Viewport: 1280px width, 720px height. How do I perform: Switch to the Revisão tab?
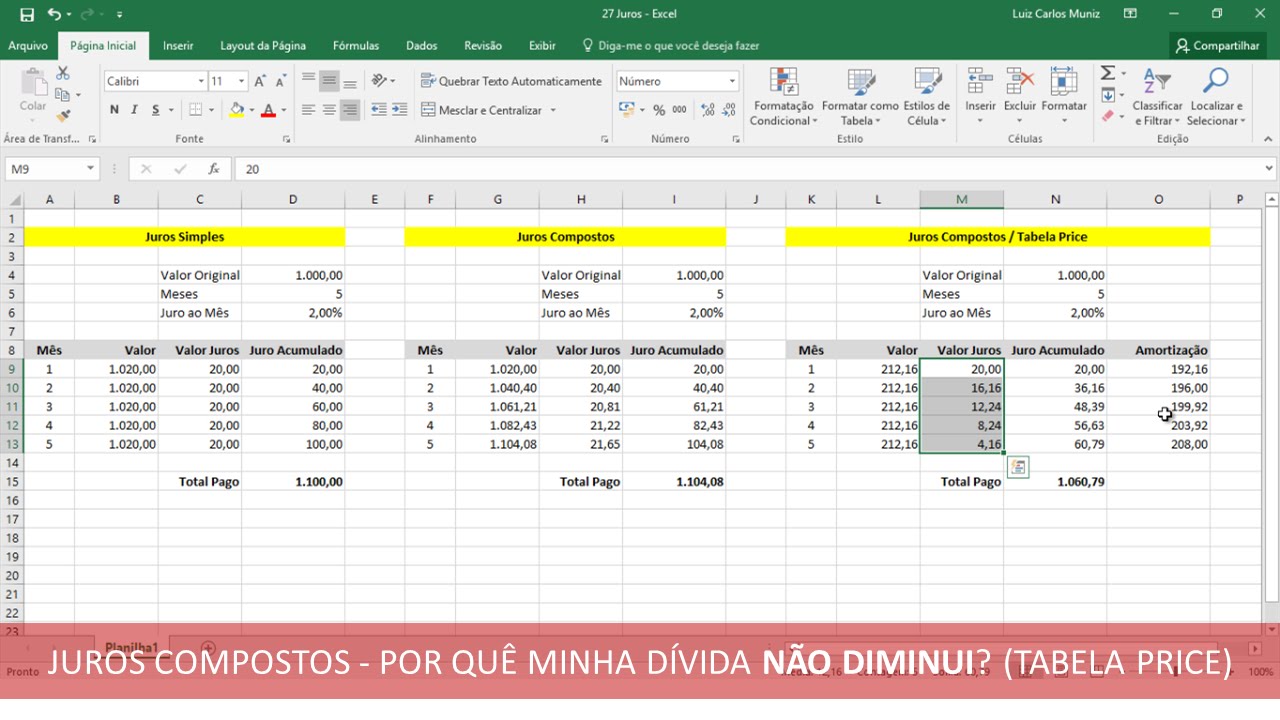tap(483, 45)
